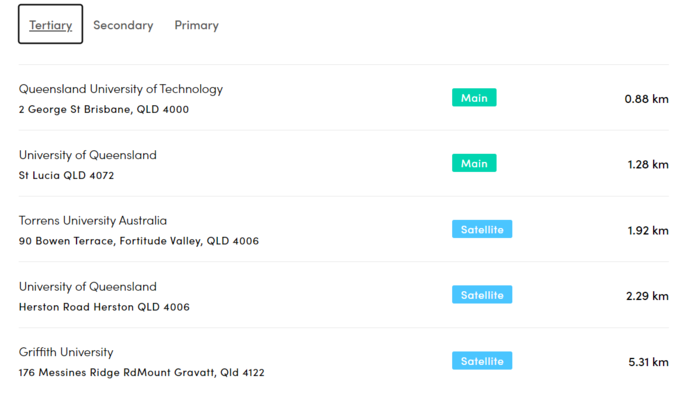Select the St Lucia QLD 4072 address

click(x=66, y=175)
